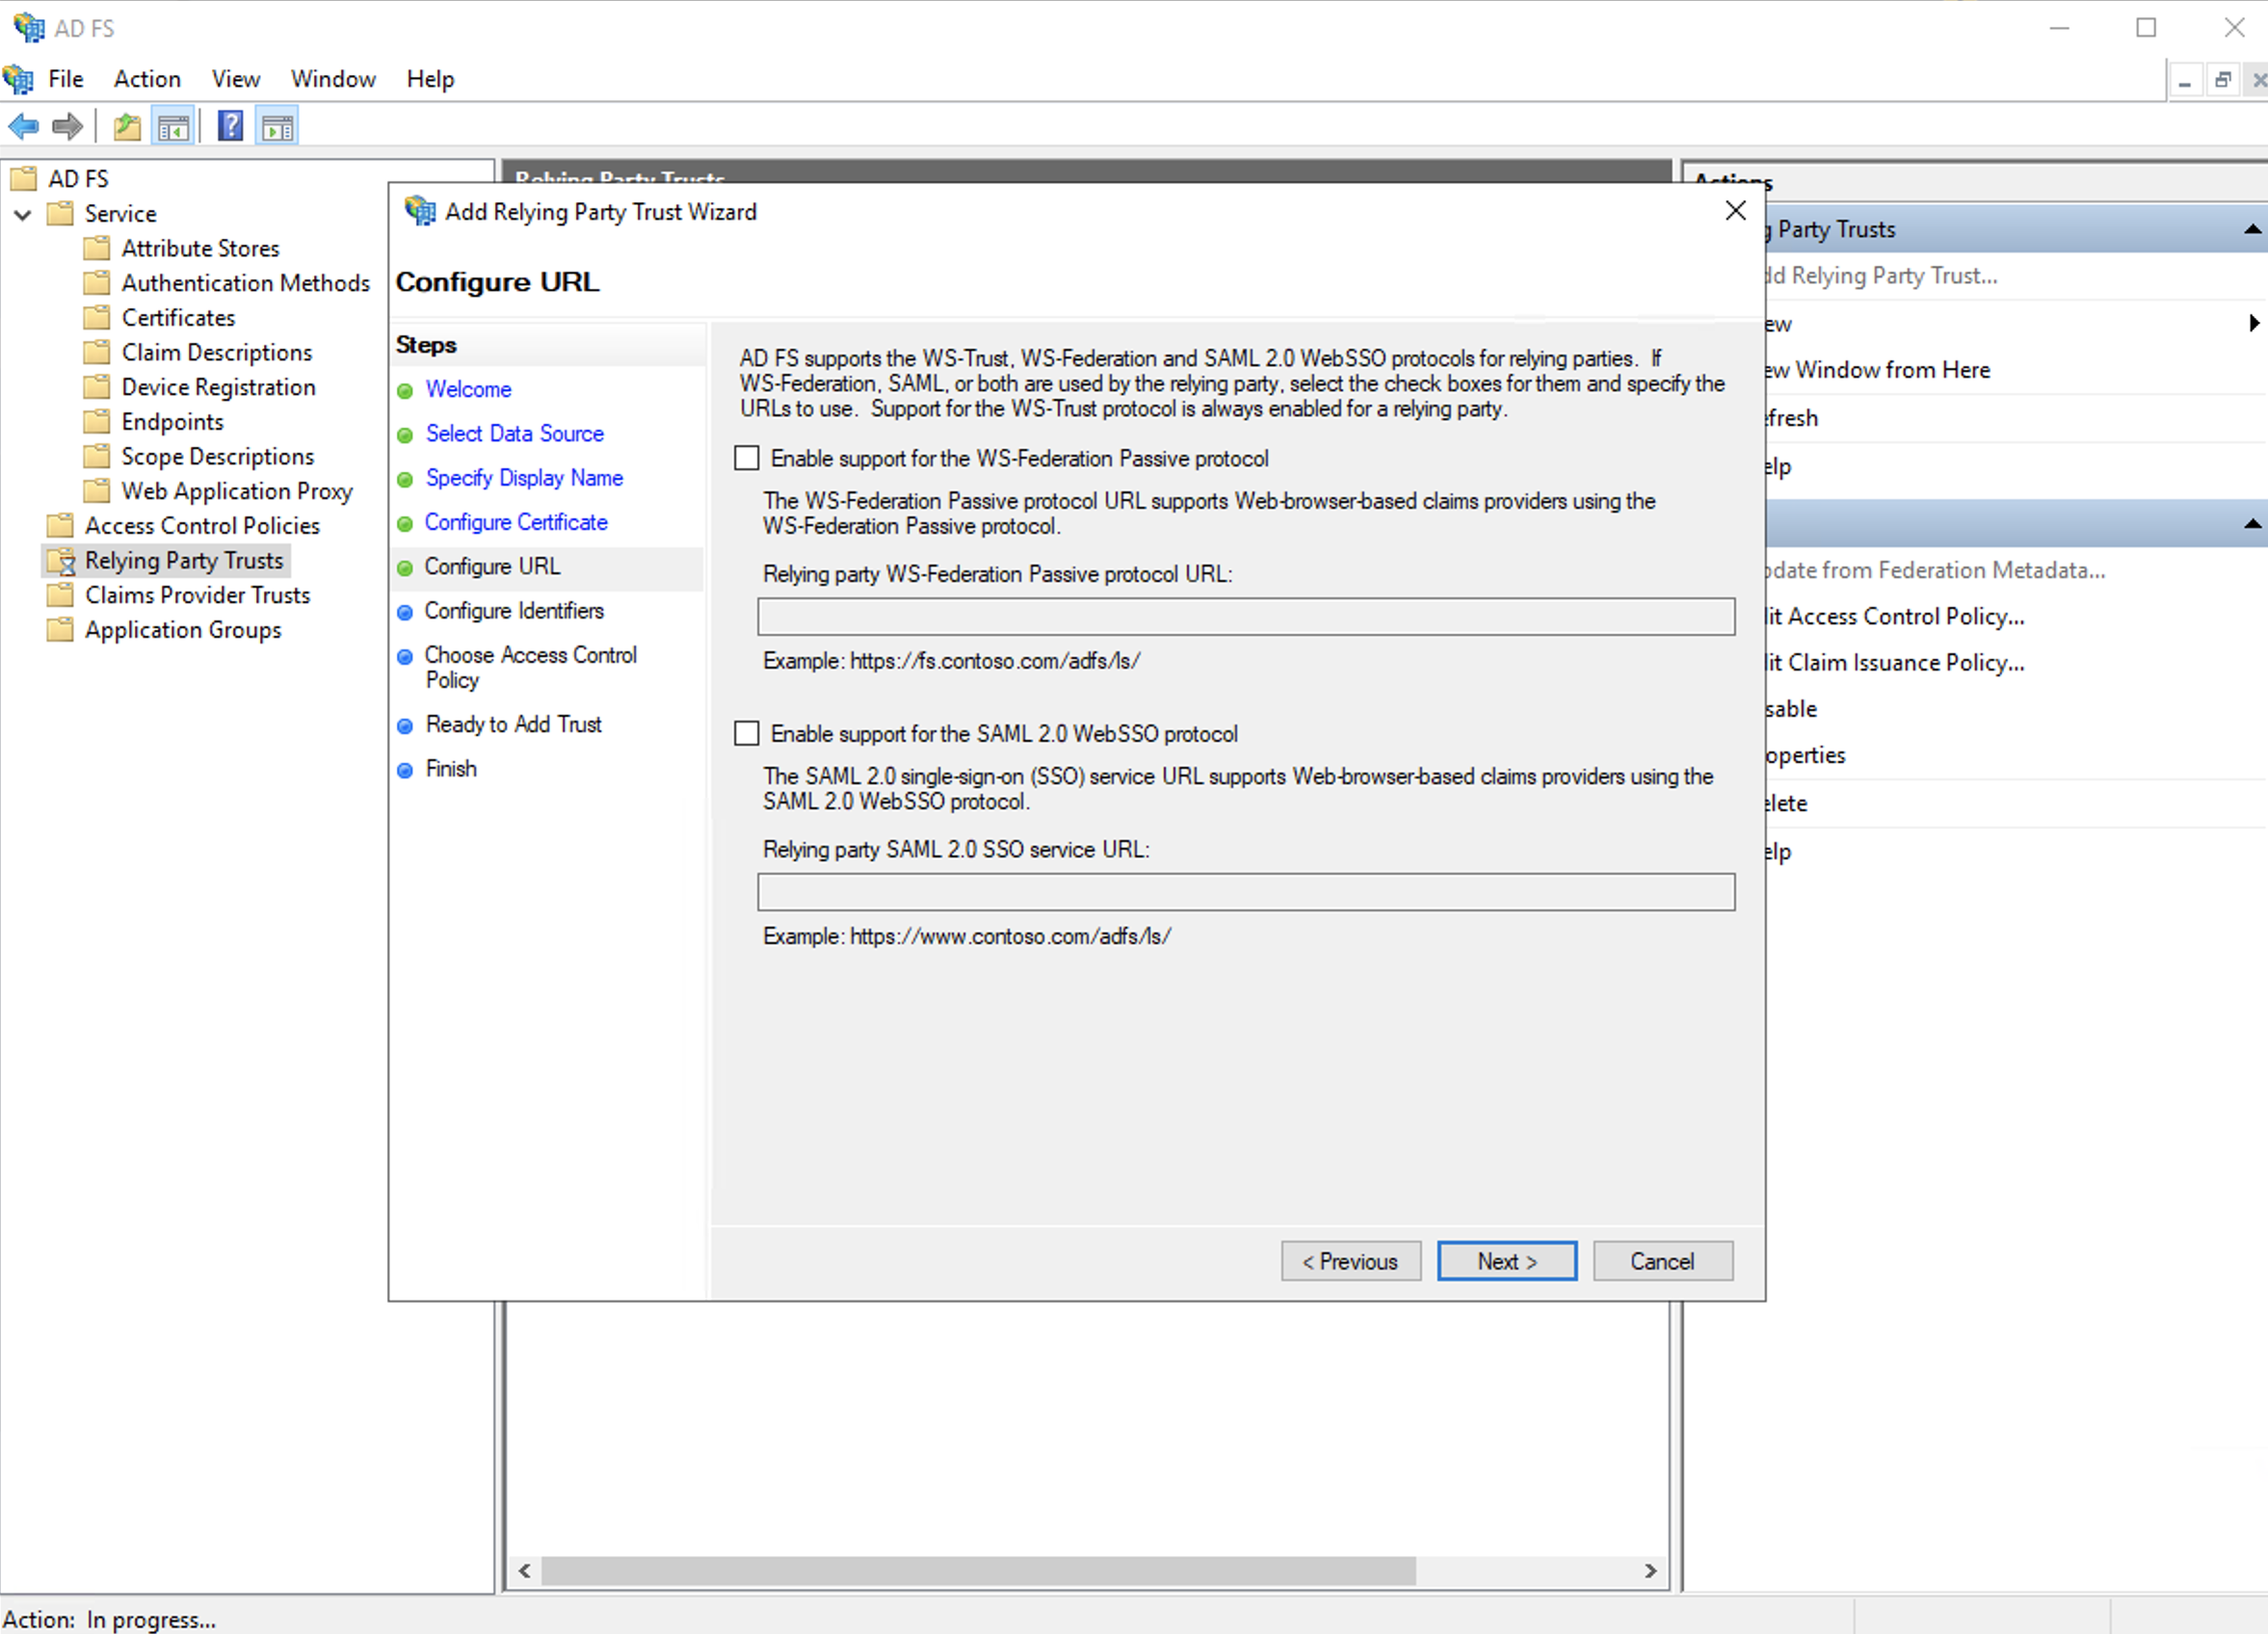This screenshot has width=2268, height=1634.
Task: Click the AD FS icon beside File menu
Action: coord(18,79)
